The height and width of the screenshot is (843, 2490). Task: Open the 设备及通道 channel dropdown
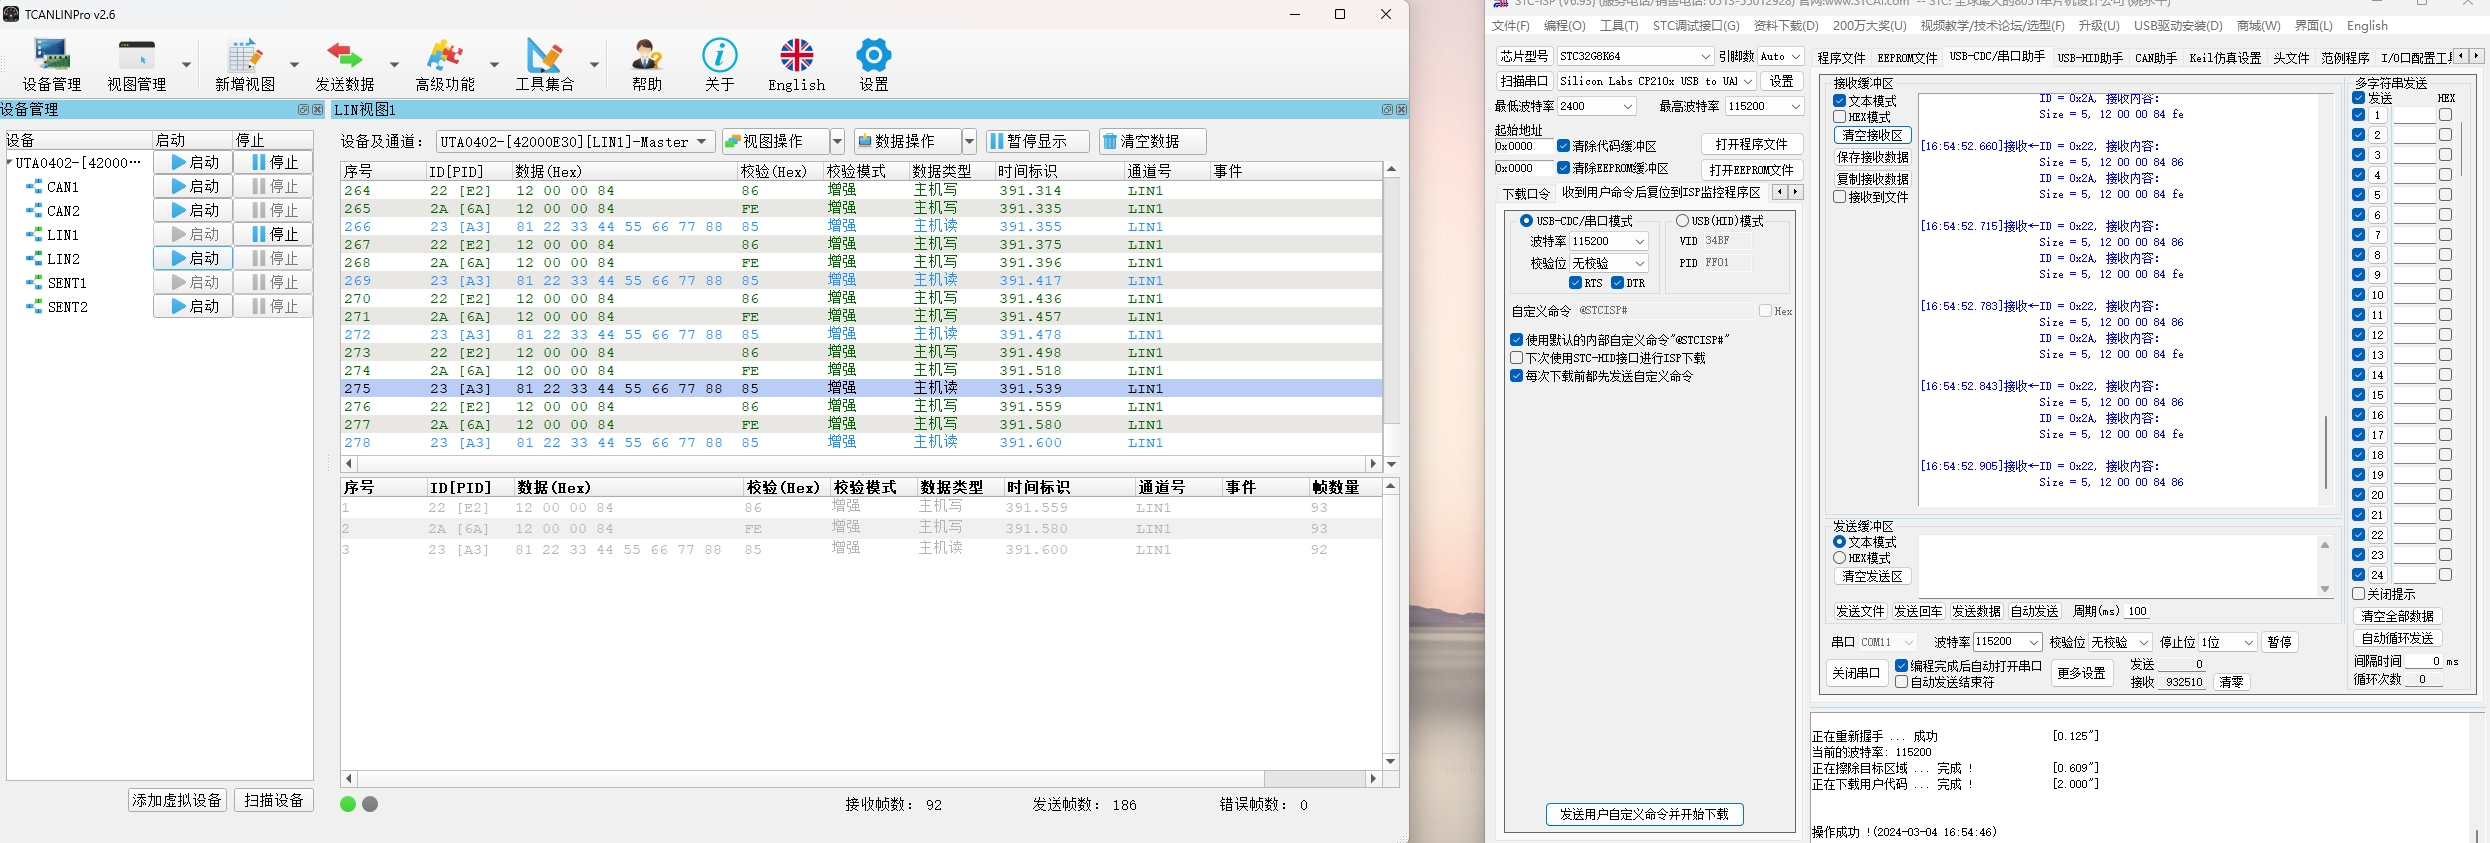click(x=575, y=142)
